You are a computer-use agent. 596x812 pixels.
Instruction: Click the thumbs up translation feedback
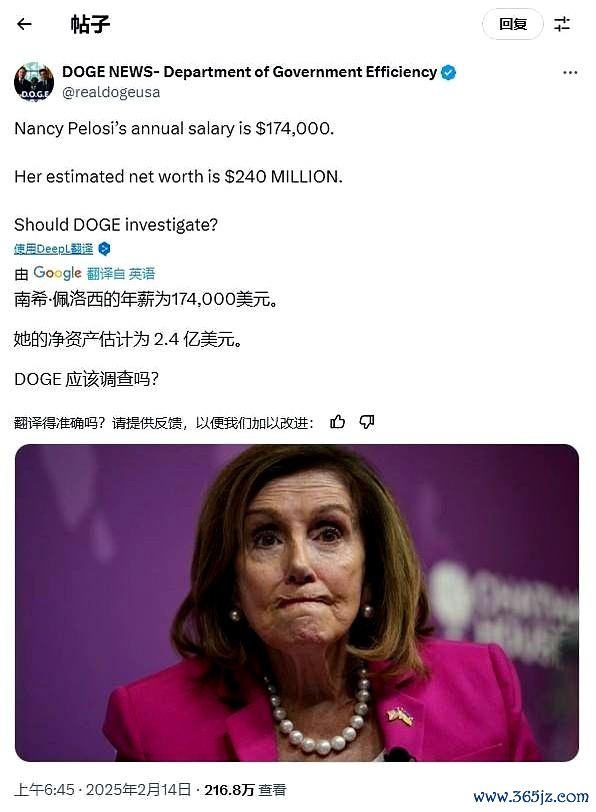[337, 422]
